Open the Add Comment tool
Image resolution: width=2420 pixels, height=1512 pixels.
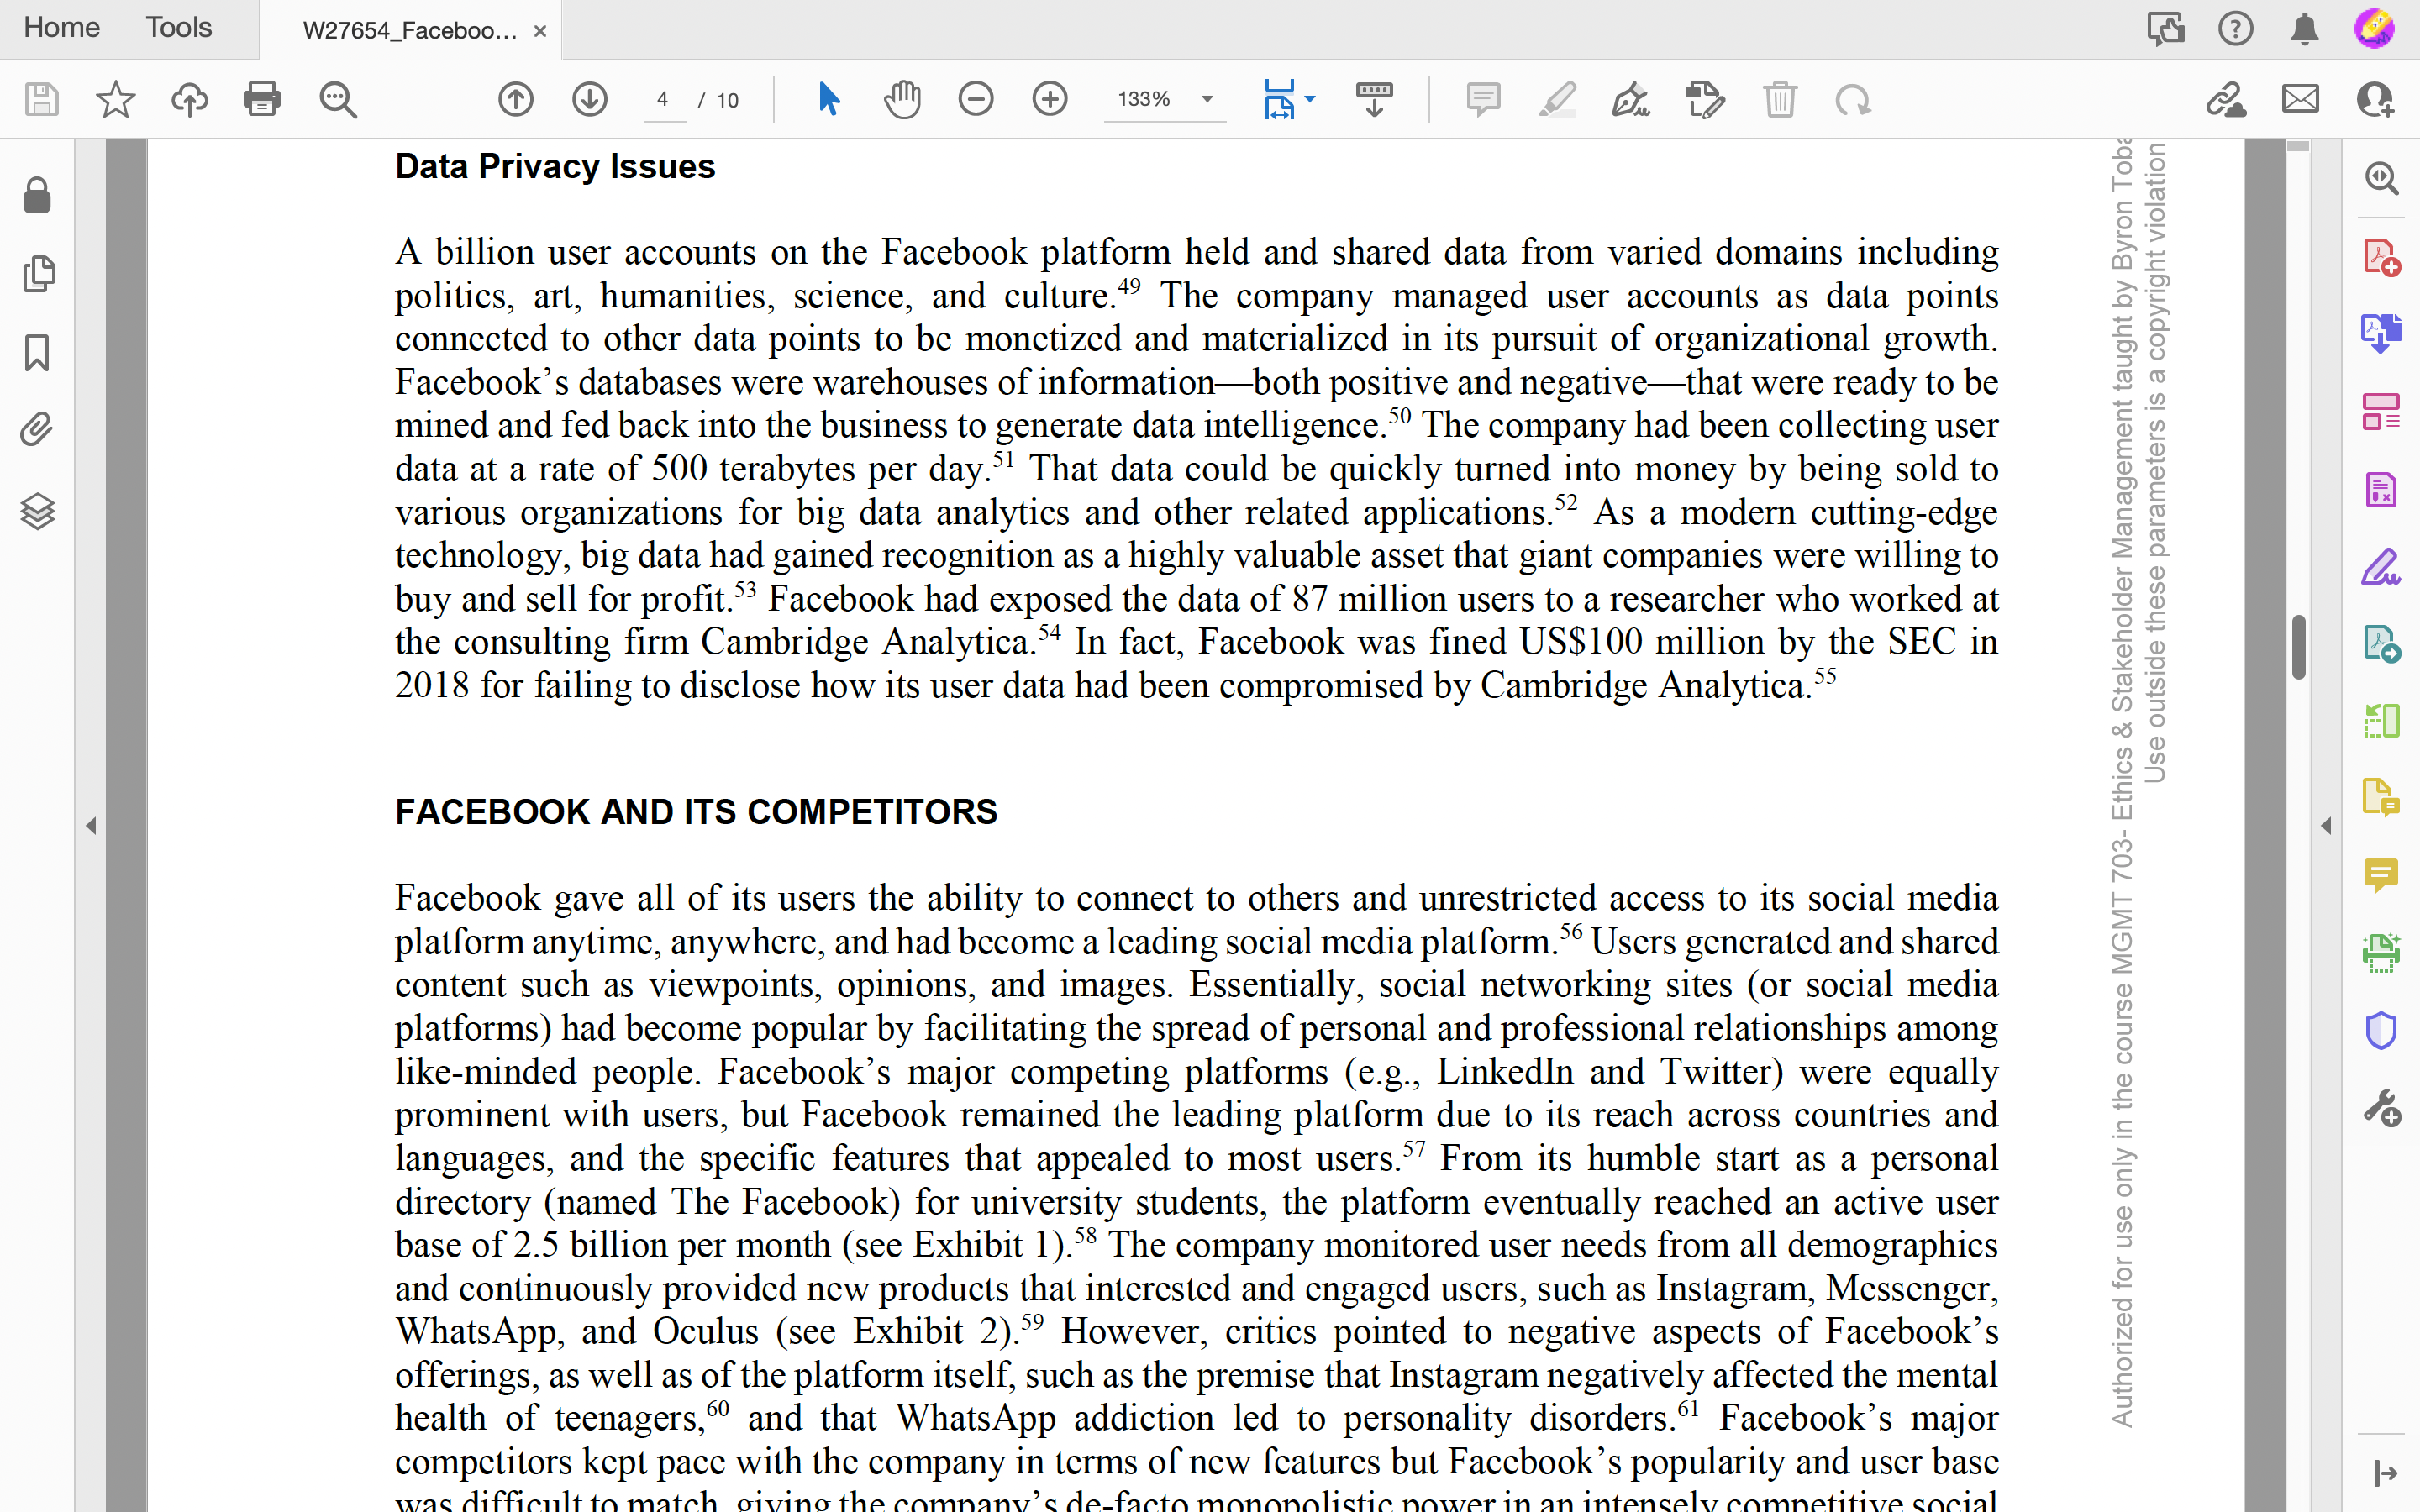tap(1483, 99)
